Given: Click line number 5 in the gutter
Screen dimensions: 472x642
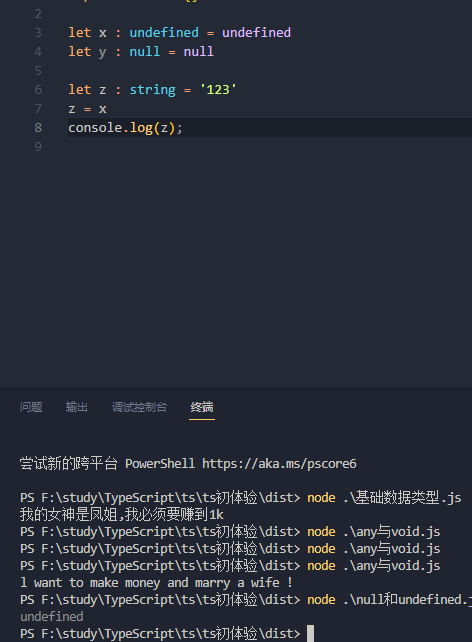Looking at the screenshot, I should [x=38, y=71].
